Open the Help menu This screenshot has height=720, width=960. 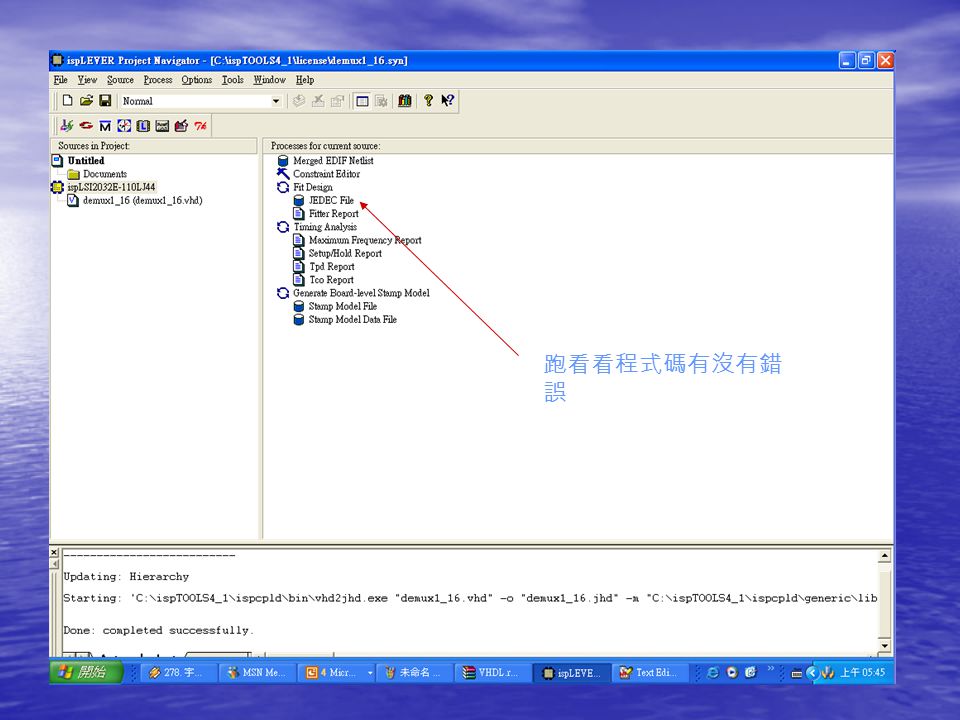305,80
